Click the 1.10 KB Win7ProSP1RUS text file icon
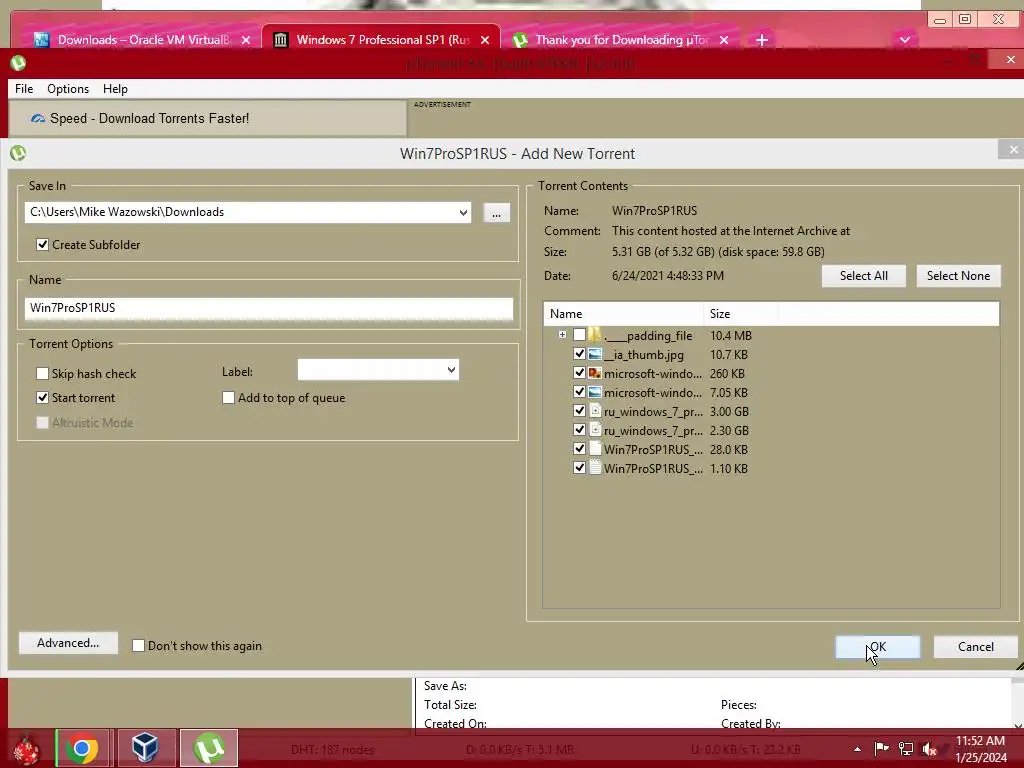1024x768 pixels. tap(595, 468)
